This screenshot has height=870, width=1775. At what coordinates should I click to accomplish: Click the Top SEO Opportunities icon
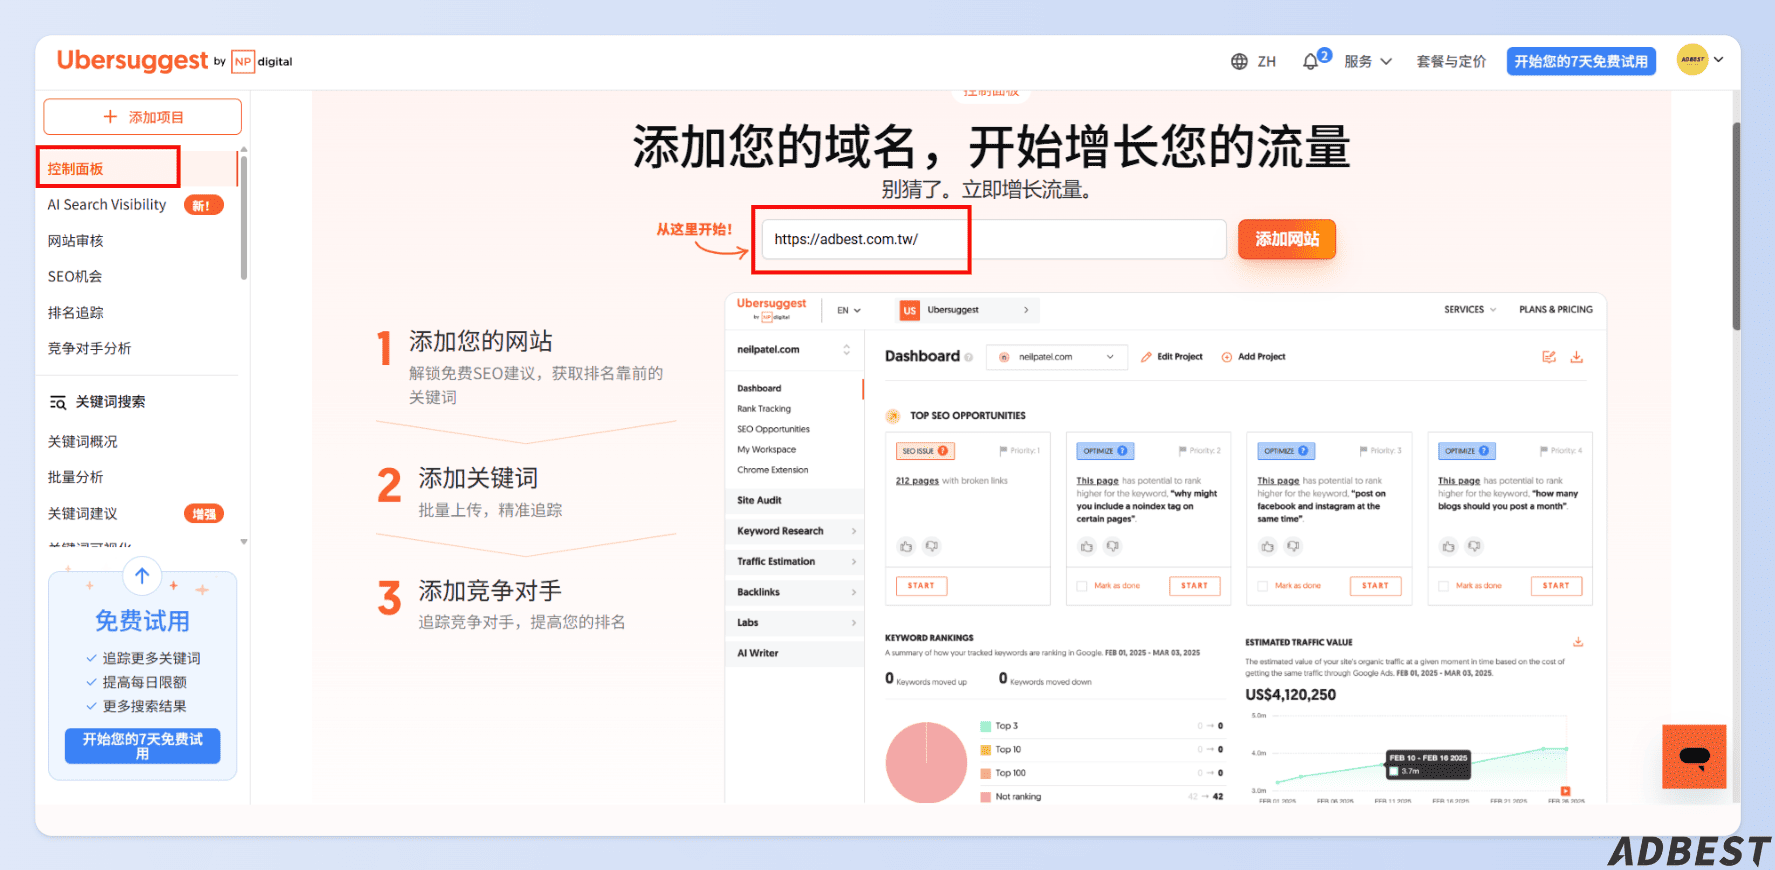[x=893, y=416]
